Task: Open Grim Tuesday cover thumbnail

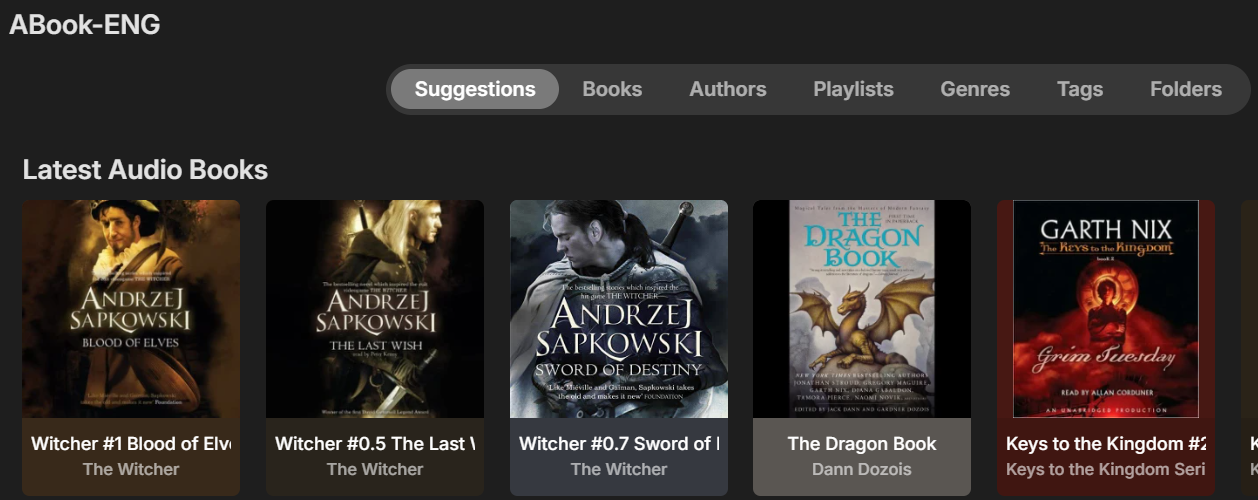Action: (x=1106, y=309)
